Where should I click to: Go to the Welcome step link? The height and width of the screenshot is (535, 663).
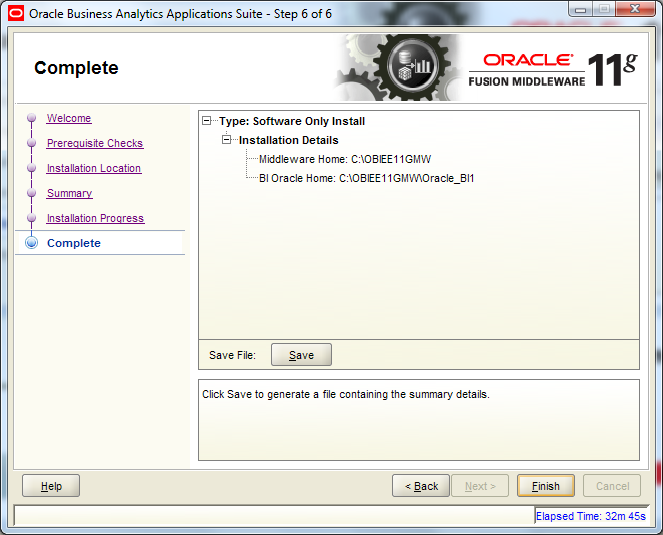tap(69, 118)
